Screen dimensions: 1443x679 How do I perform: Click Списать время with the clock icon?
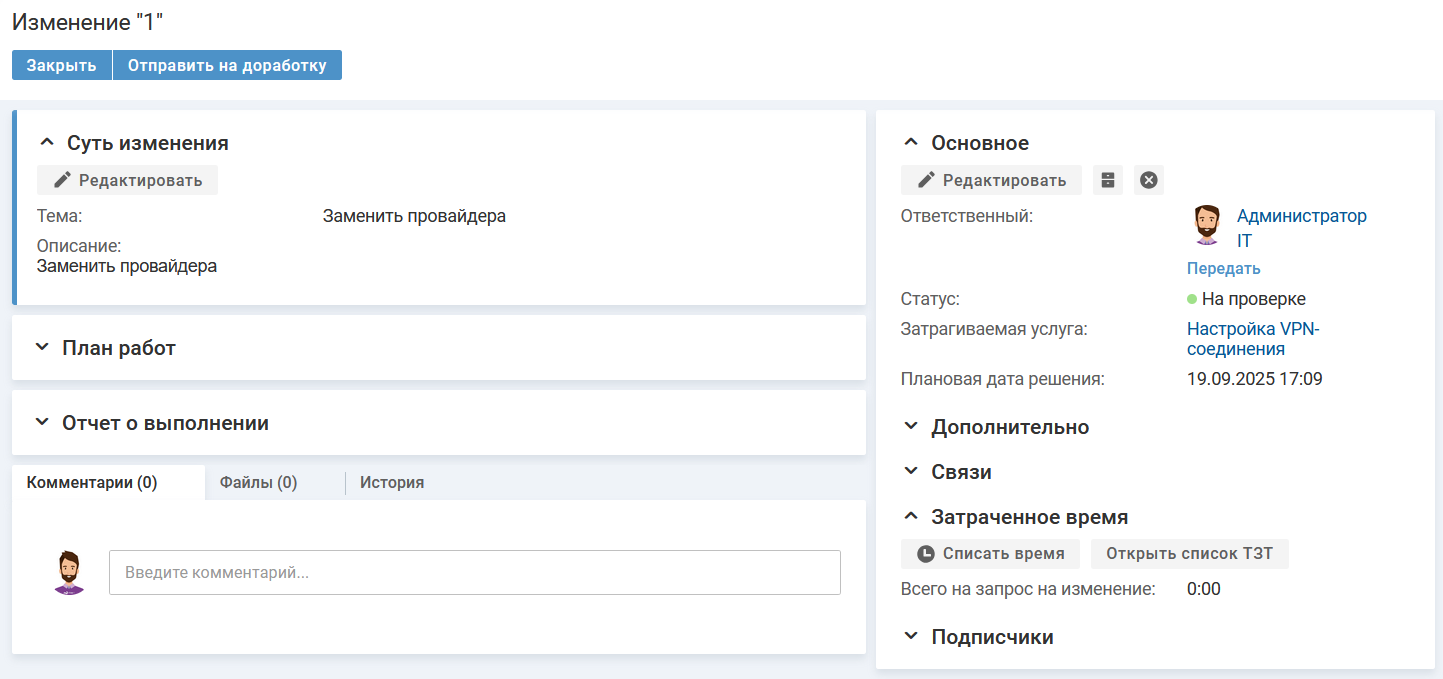tap(991, 554)
